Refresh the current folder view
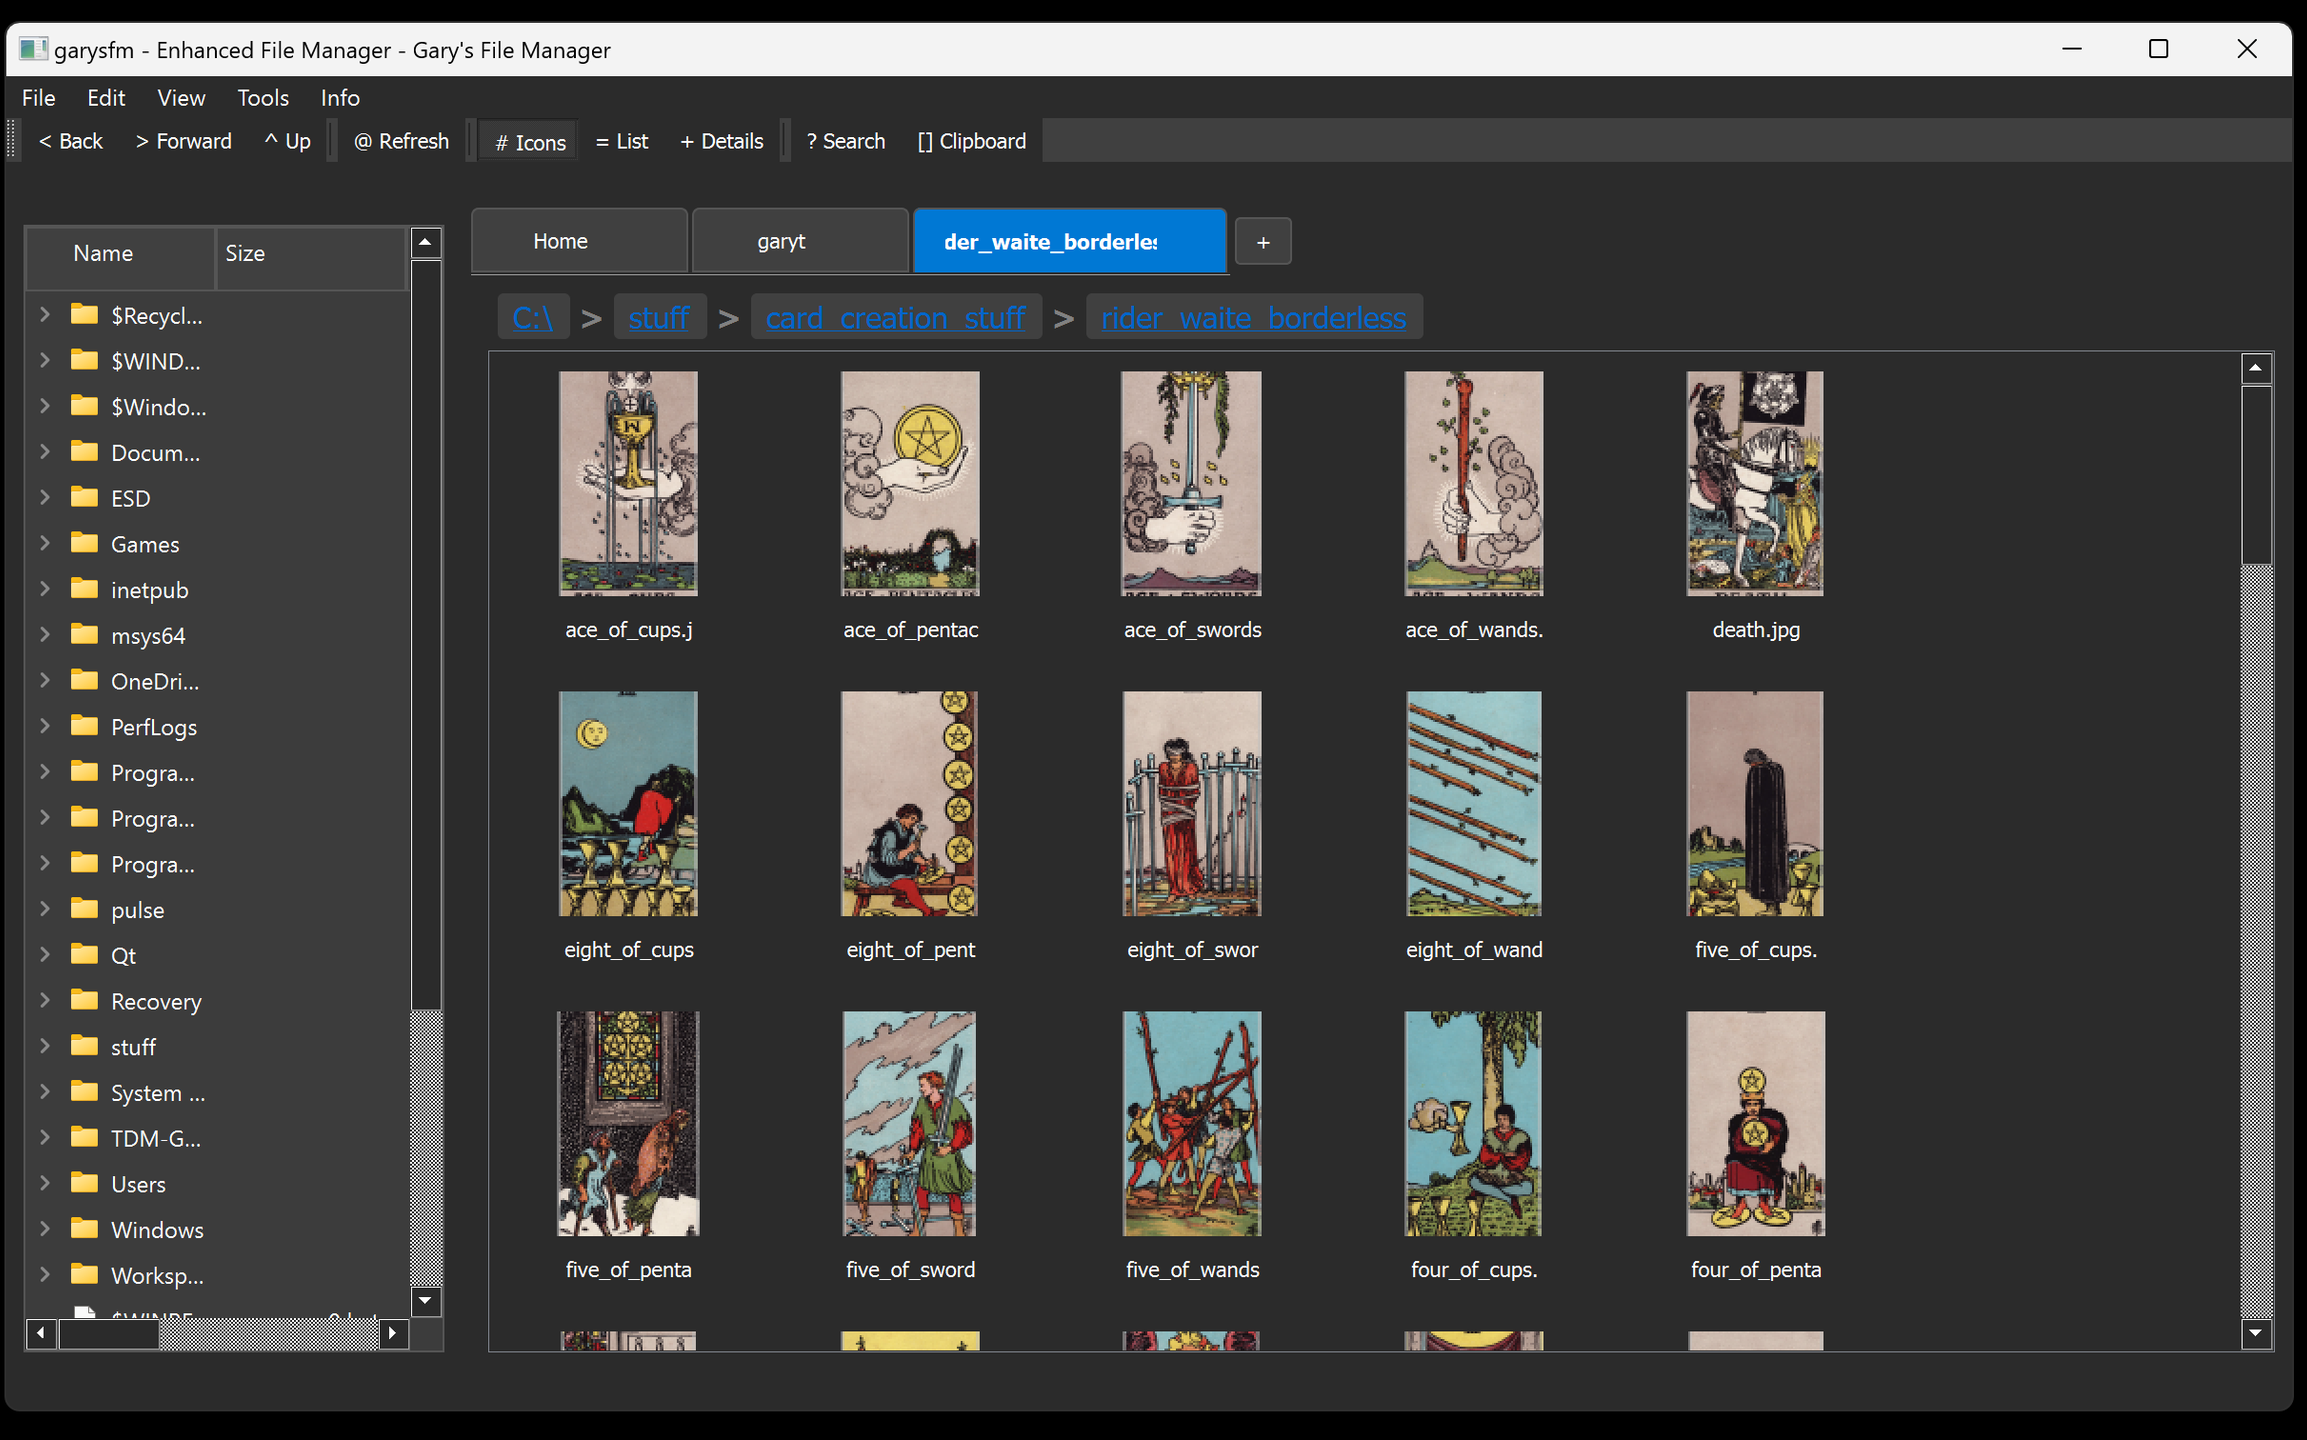The height and width of the screenshot is (1440, 2307). tap(401, 141)
